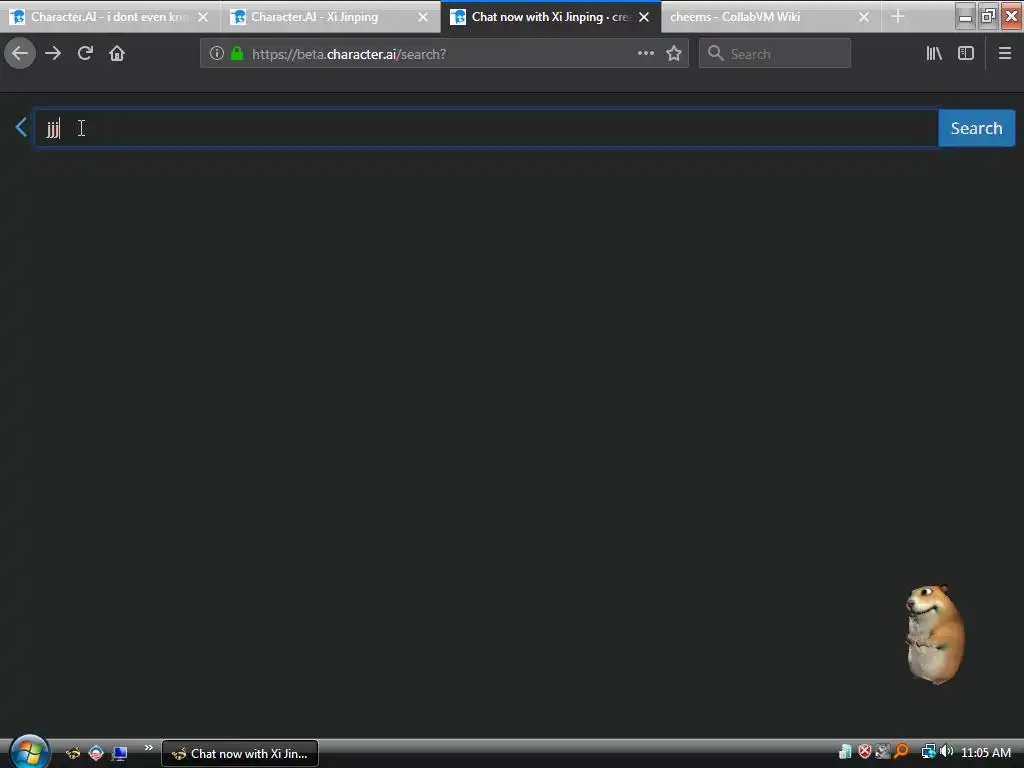Focus the browser Search box
This screenshot has height=768, width=1024.
point(775,54)
